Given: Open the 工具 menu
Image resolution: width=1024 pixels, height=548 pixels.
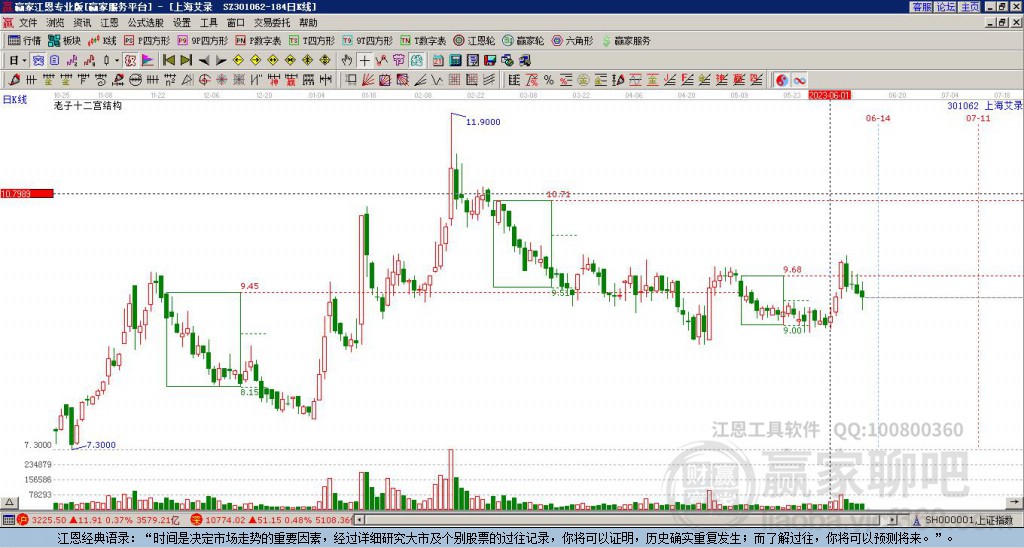Looking at the screenshot, I should pos(208,23).
